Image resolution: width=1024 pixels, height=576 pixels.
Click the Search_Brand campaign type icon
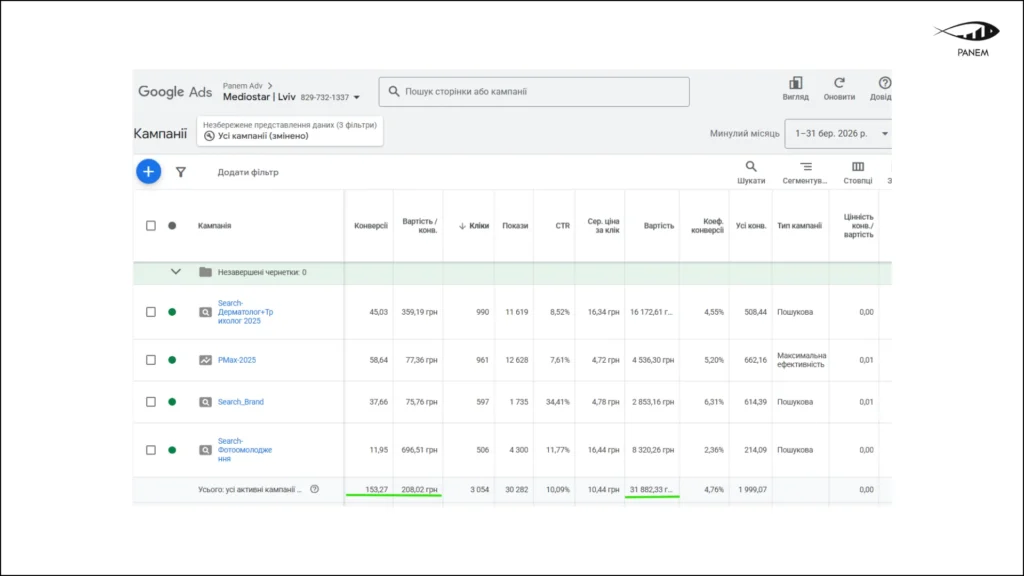(205, 402)
